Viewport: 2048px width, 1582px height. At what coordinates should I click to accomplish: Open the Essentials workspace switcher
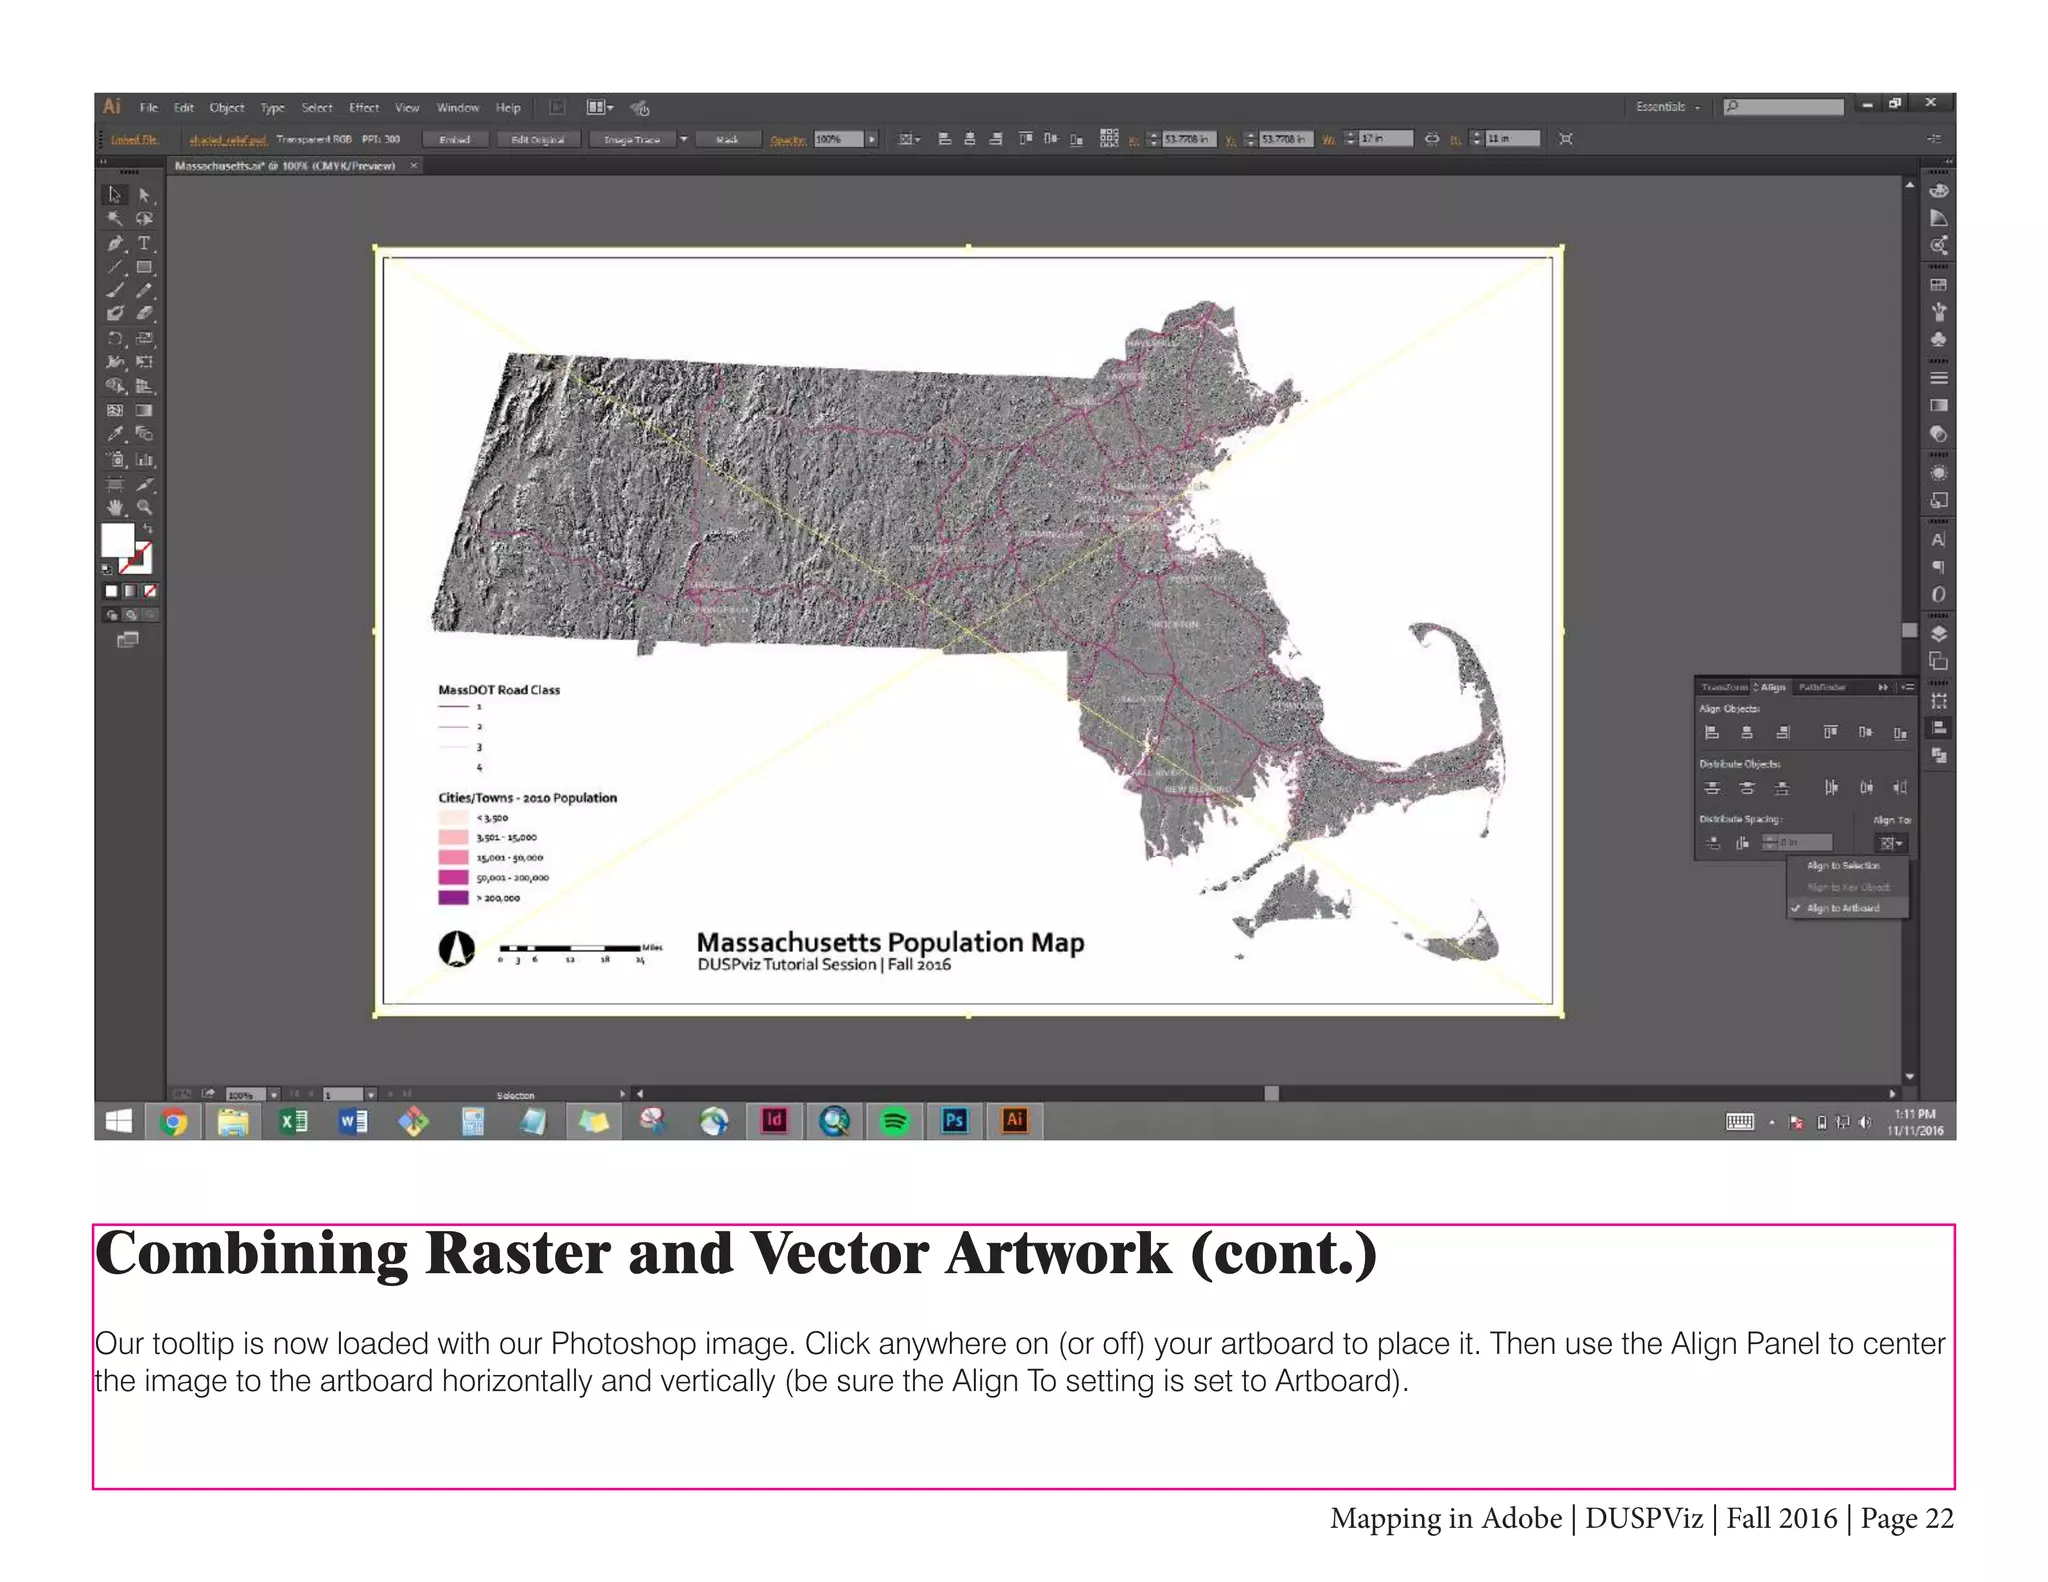(x=1667, y=107)
